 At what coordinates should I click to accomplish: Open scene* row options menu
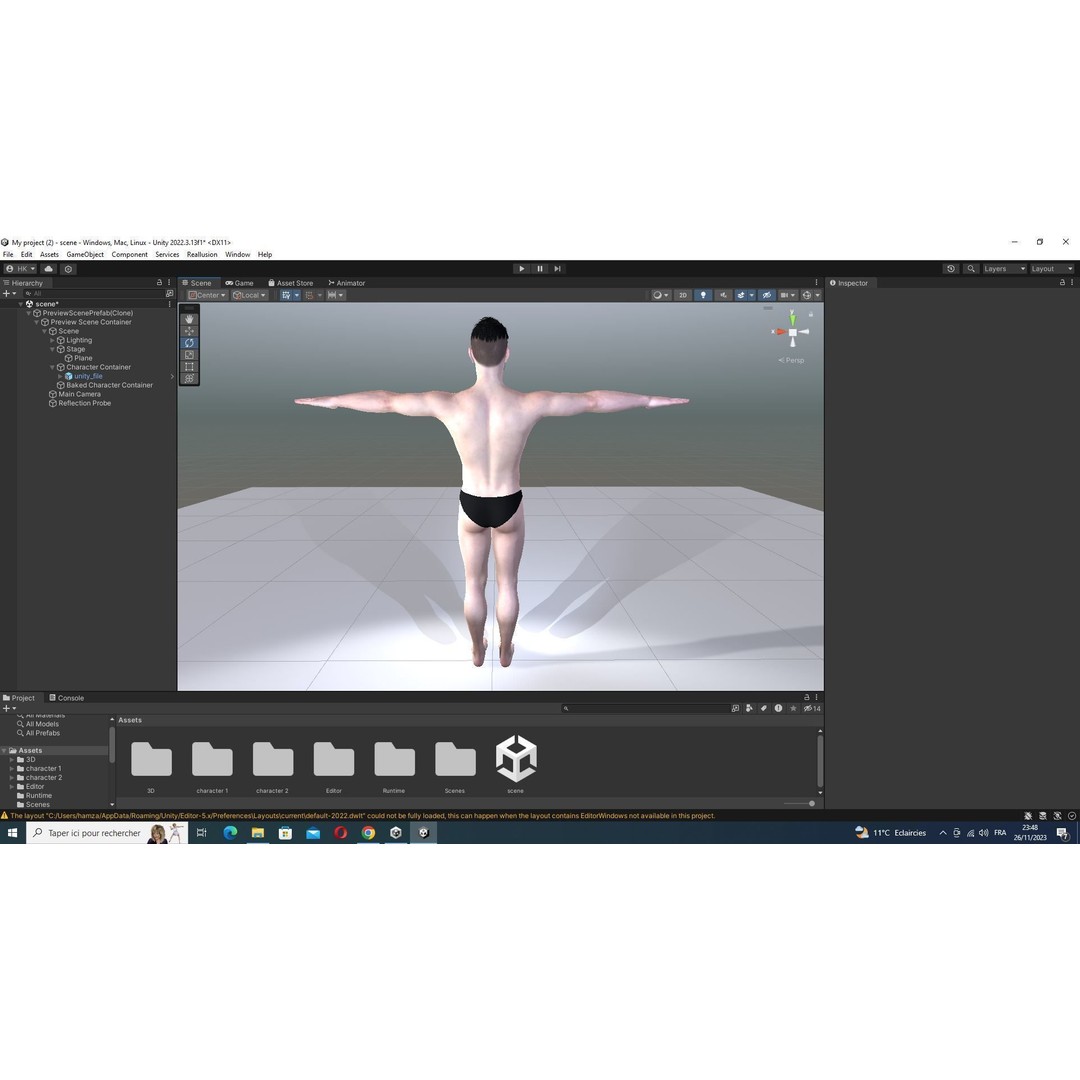tap(169, 304)
